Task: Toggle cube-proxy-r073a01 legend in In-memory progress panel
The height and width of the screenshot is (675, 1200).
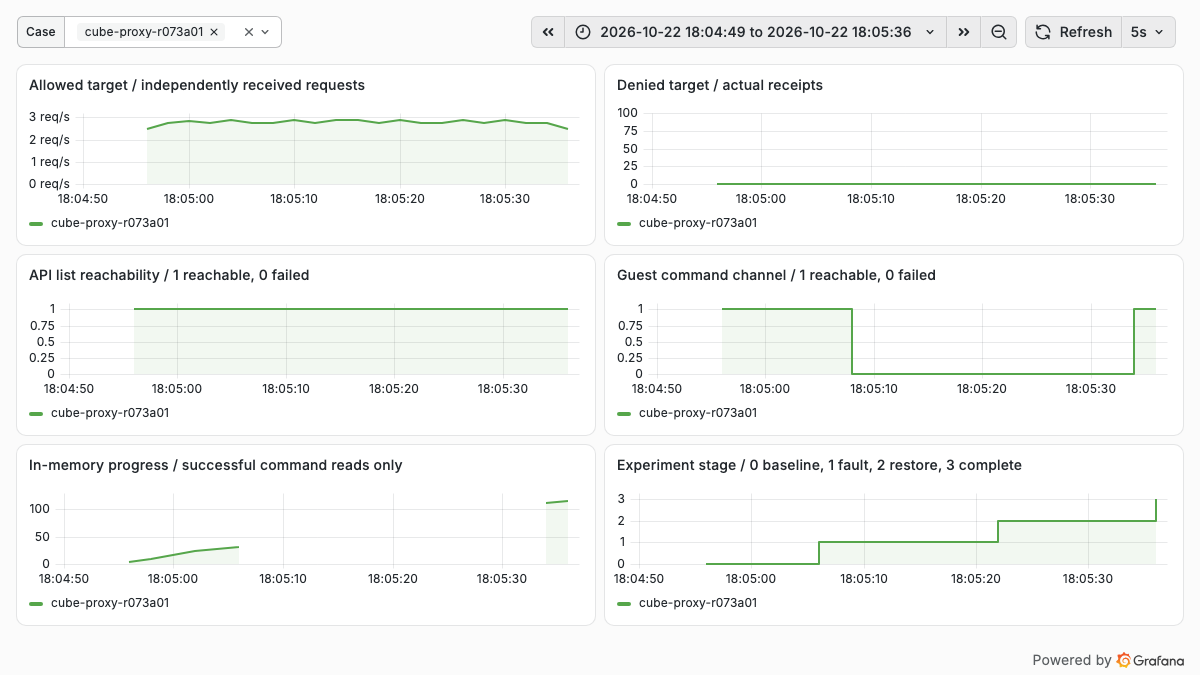Action: 110,603
